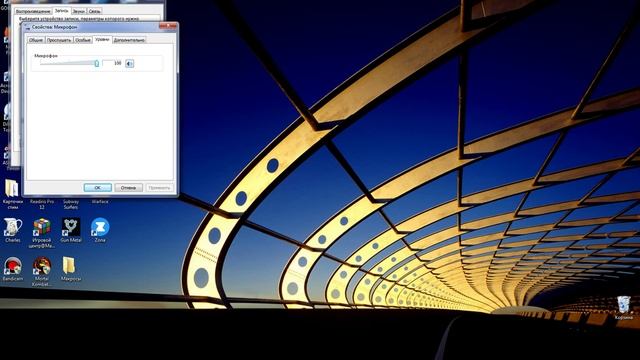Select the Readiris Pro 12 label

(x=42, y=204)
